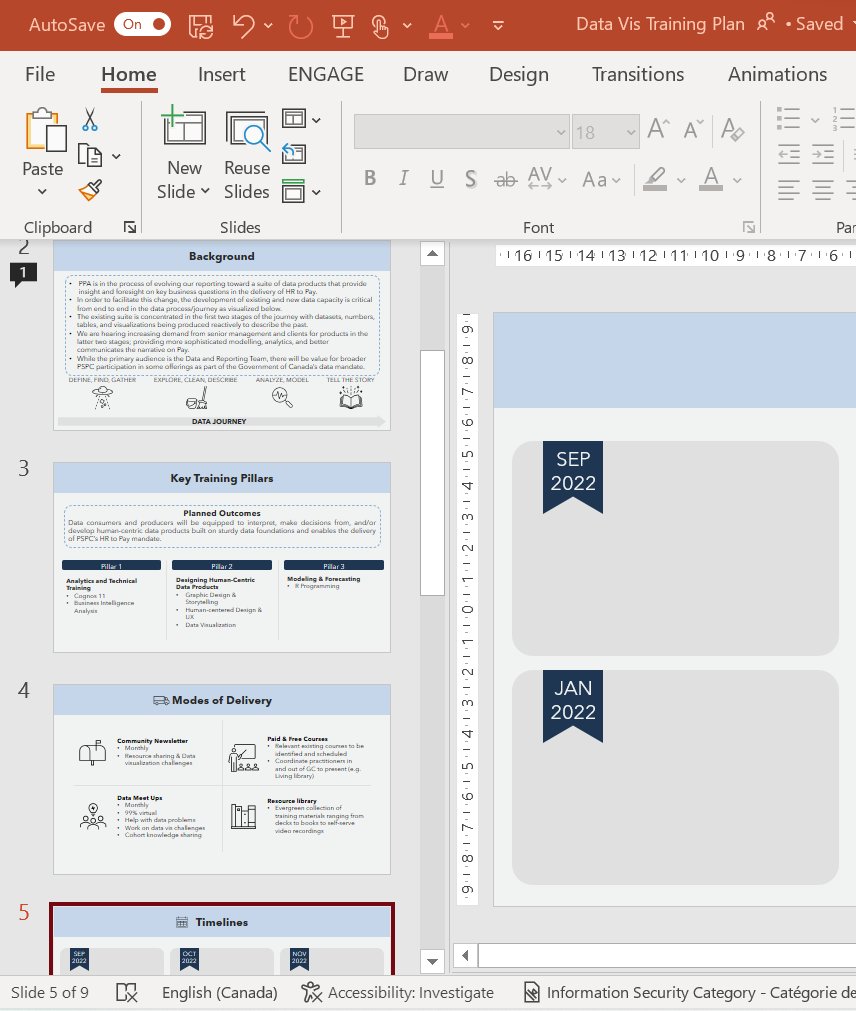Click the Redo/Repeat icon
Image resolution: width=856 pixels, height=1011 pixels.
click(x=300, y=26)
